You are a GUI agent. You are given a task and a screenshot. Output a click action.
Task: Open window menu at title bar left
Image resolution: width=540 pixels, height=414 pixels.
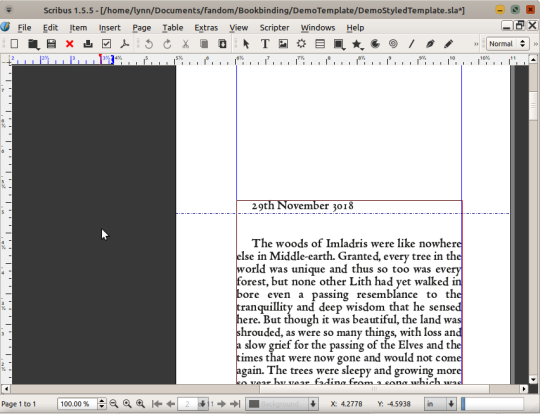(x=9, y=10)
